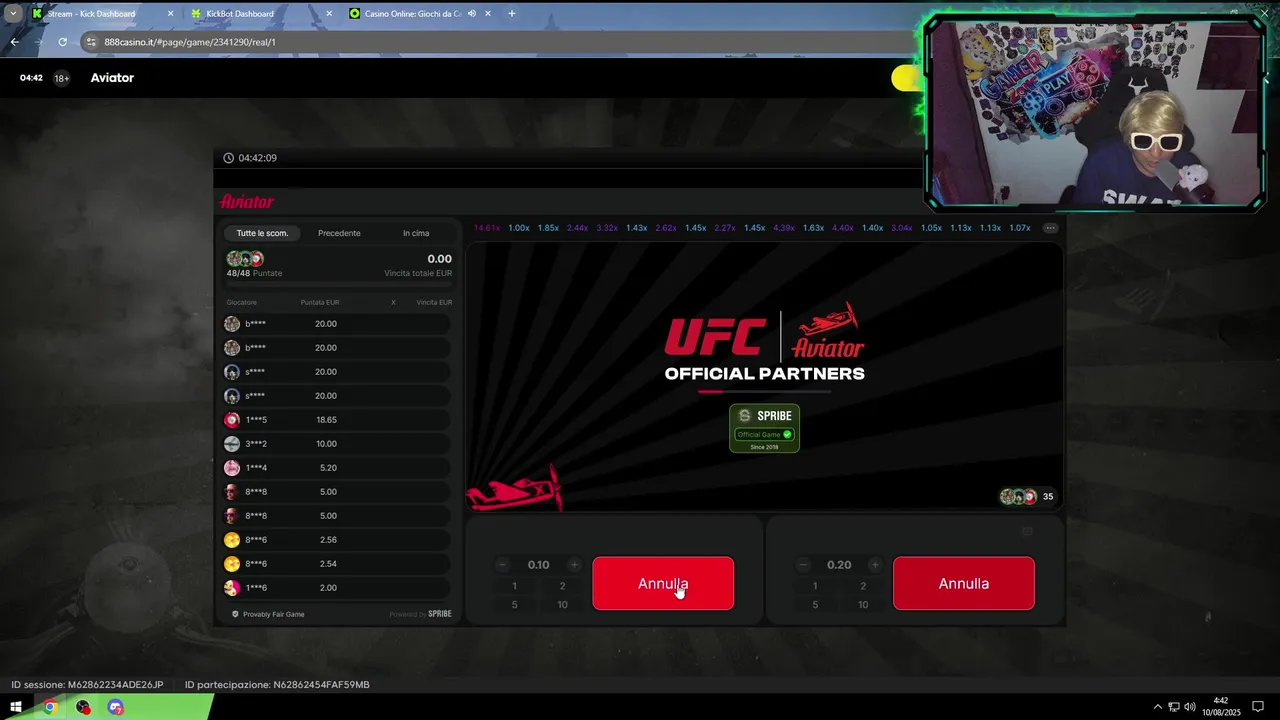The image size is (1280, 720).
Task: Click the 14.61x round result
Action: coord(487,228)
